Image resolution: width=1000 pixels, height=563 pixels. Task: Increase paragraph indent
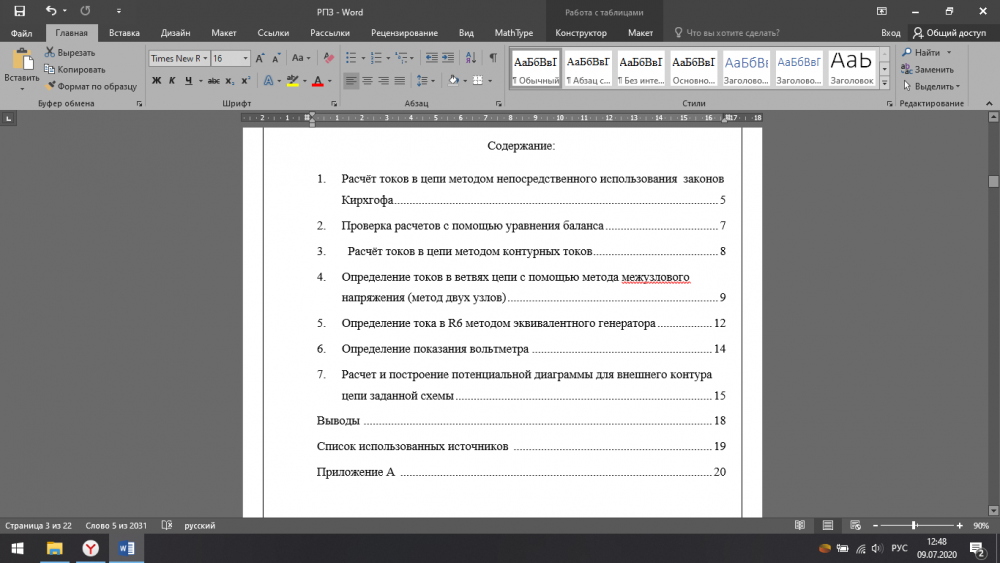[449, 58]
